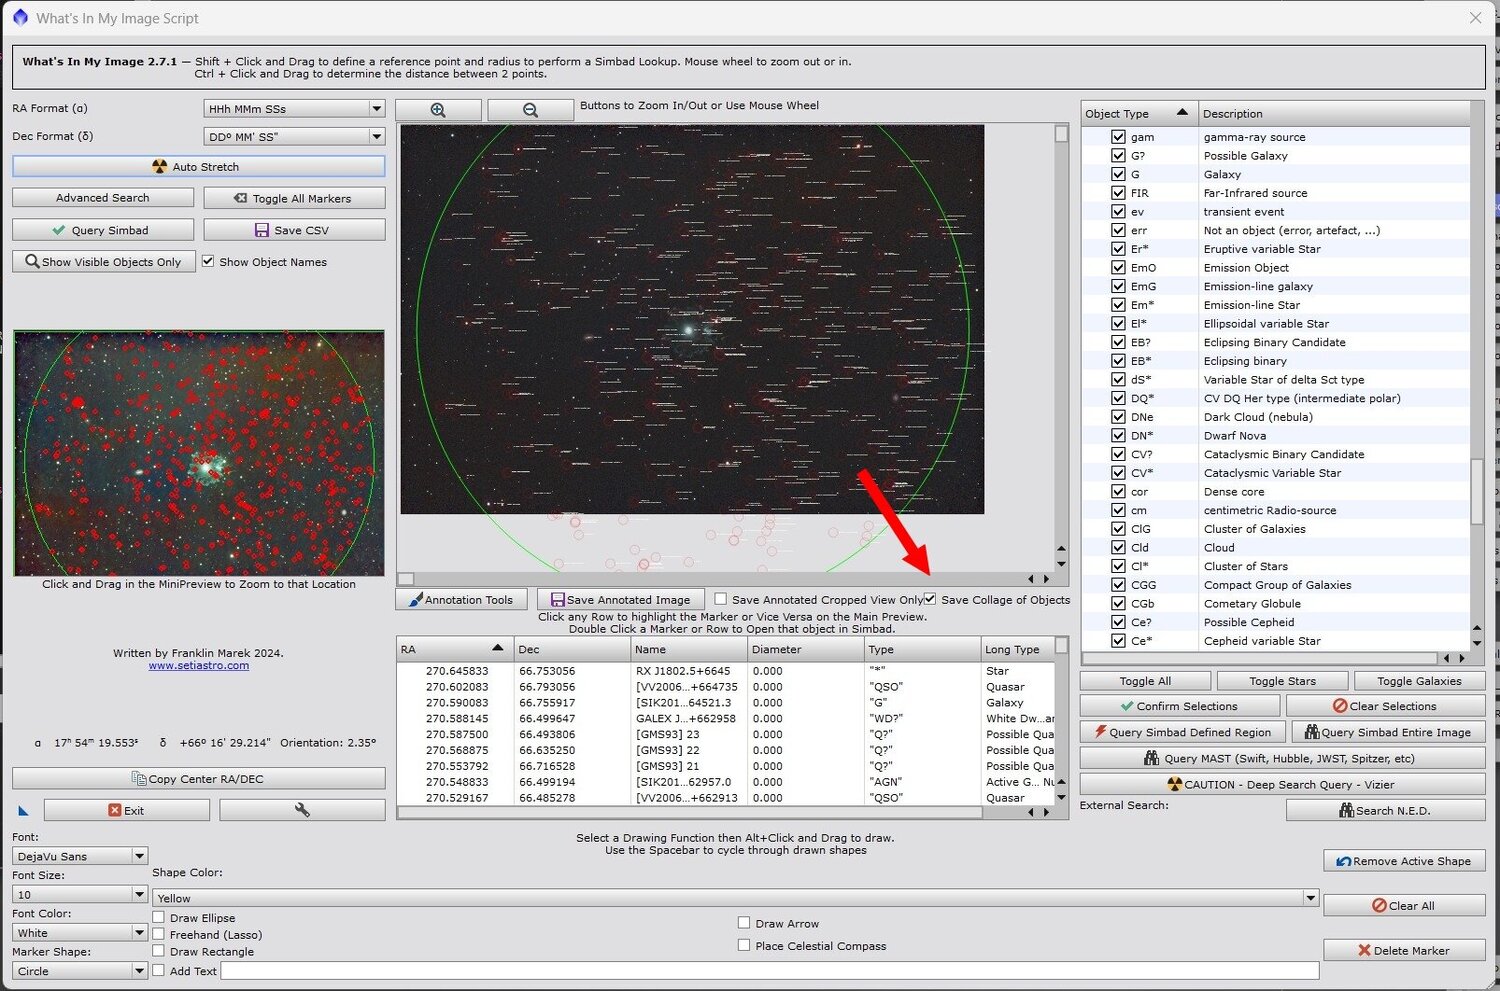Open the www.setiastro.com link
Image resolution: width=1500 pixels, height=991 pixels.
[199, 666]
